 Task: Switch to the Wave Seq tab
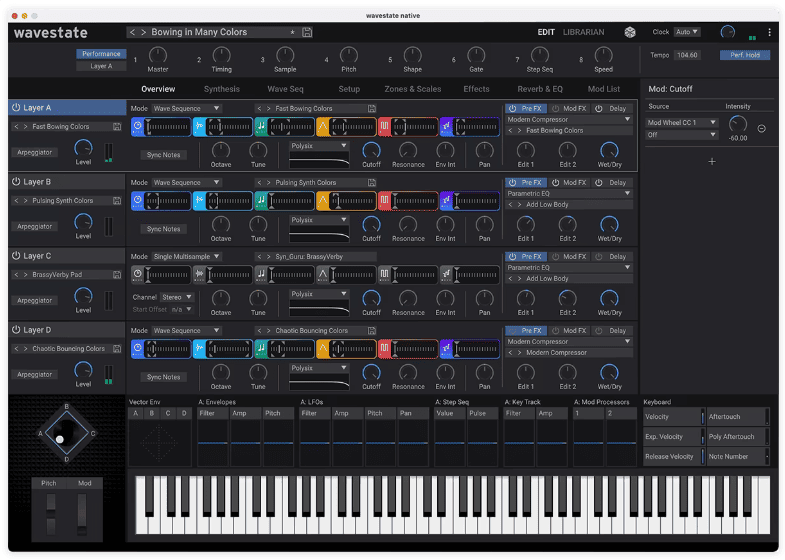click(285, 89)
